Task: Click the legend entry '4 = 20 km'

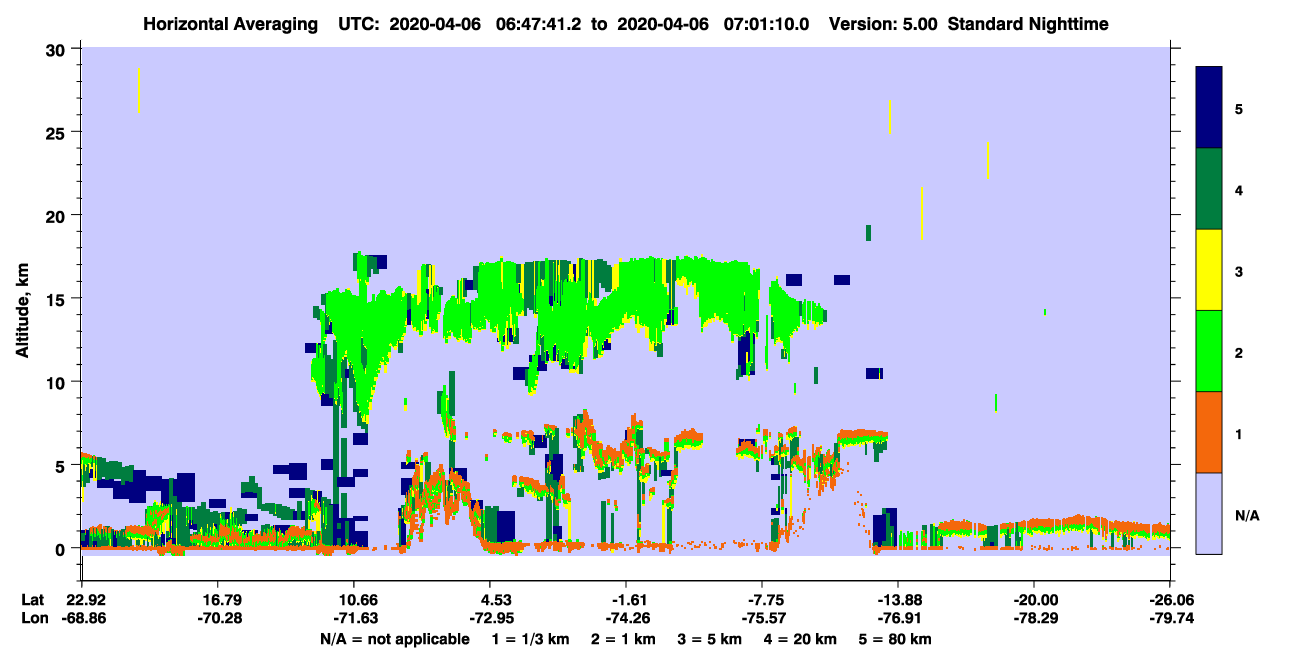Action: click(799, 639)
